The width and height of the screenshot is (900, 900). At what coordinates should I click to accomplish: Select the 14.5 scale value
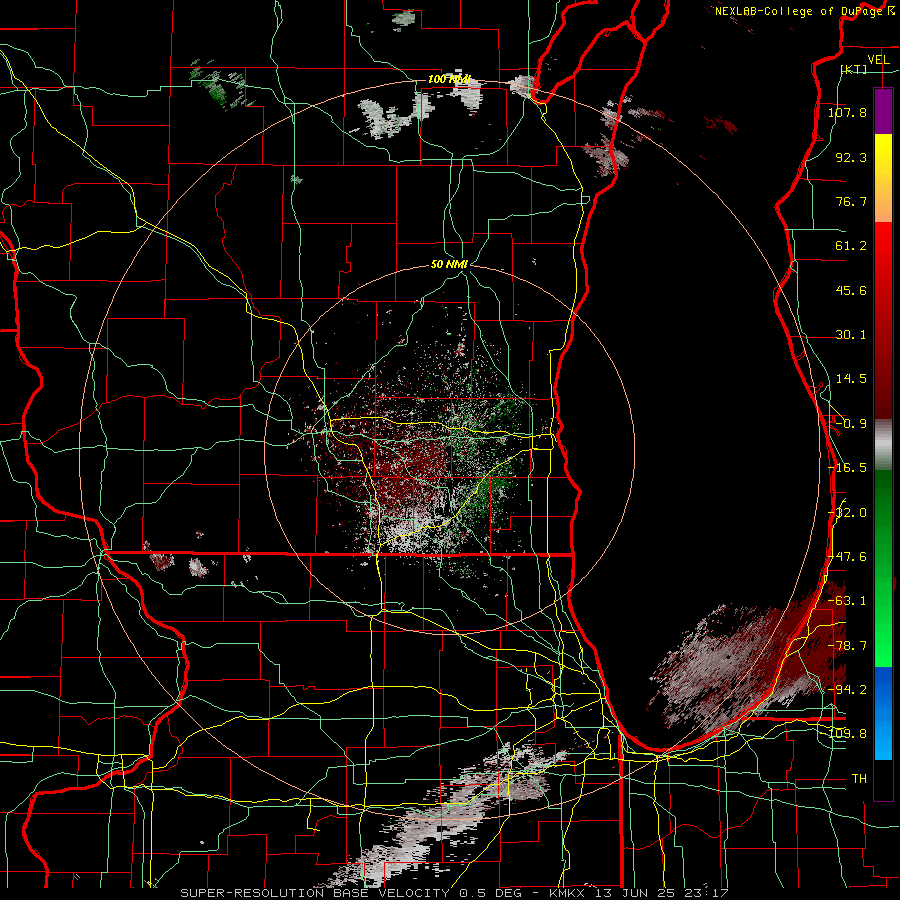(851, 379)
